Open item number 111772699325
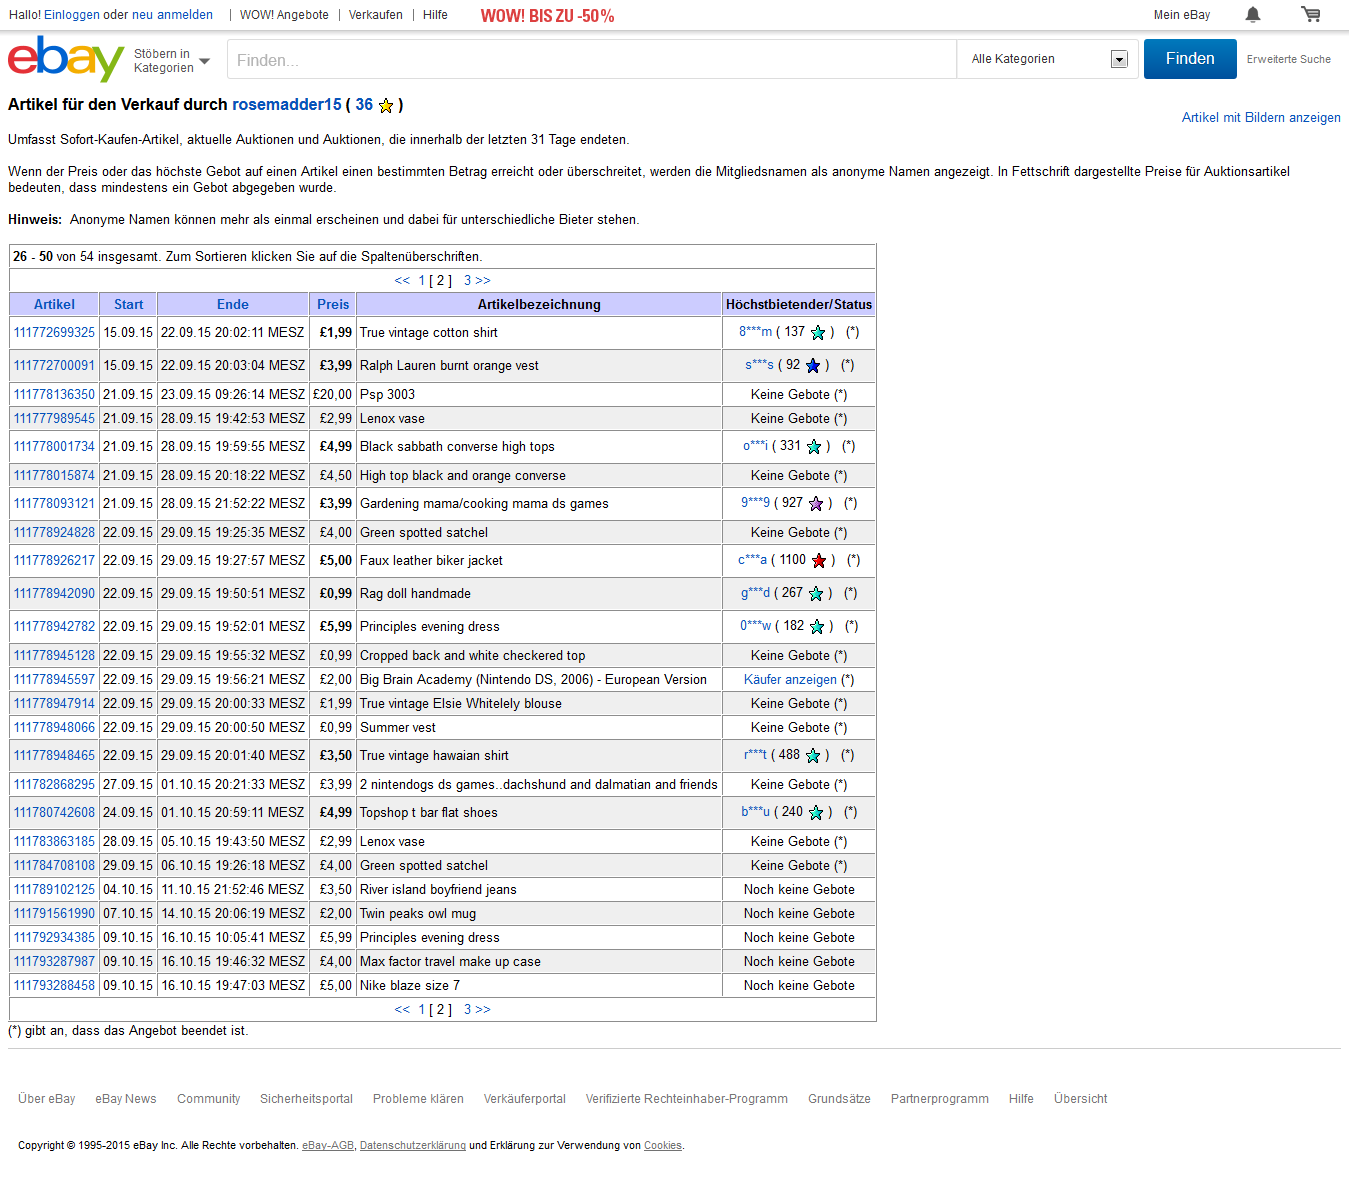1349x1201 pixels. tap(54, 332)
